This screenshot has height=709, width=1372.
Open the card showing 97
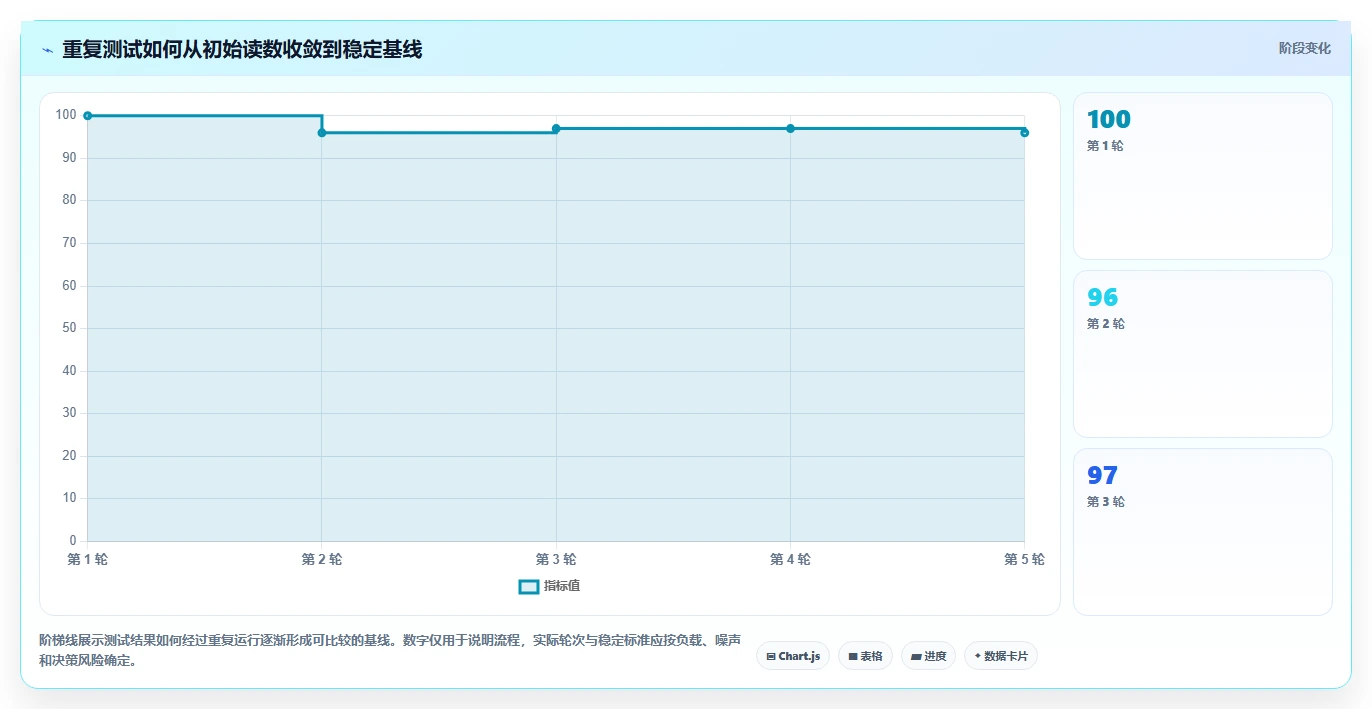1203,532
